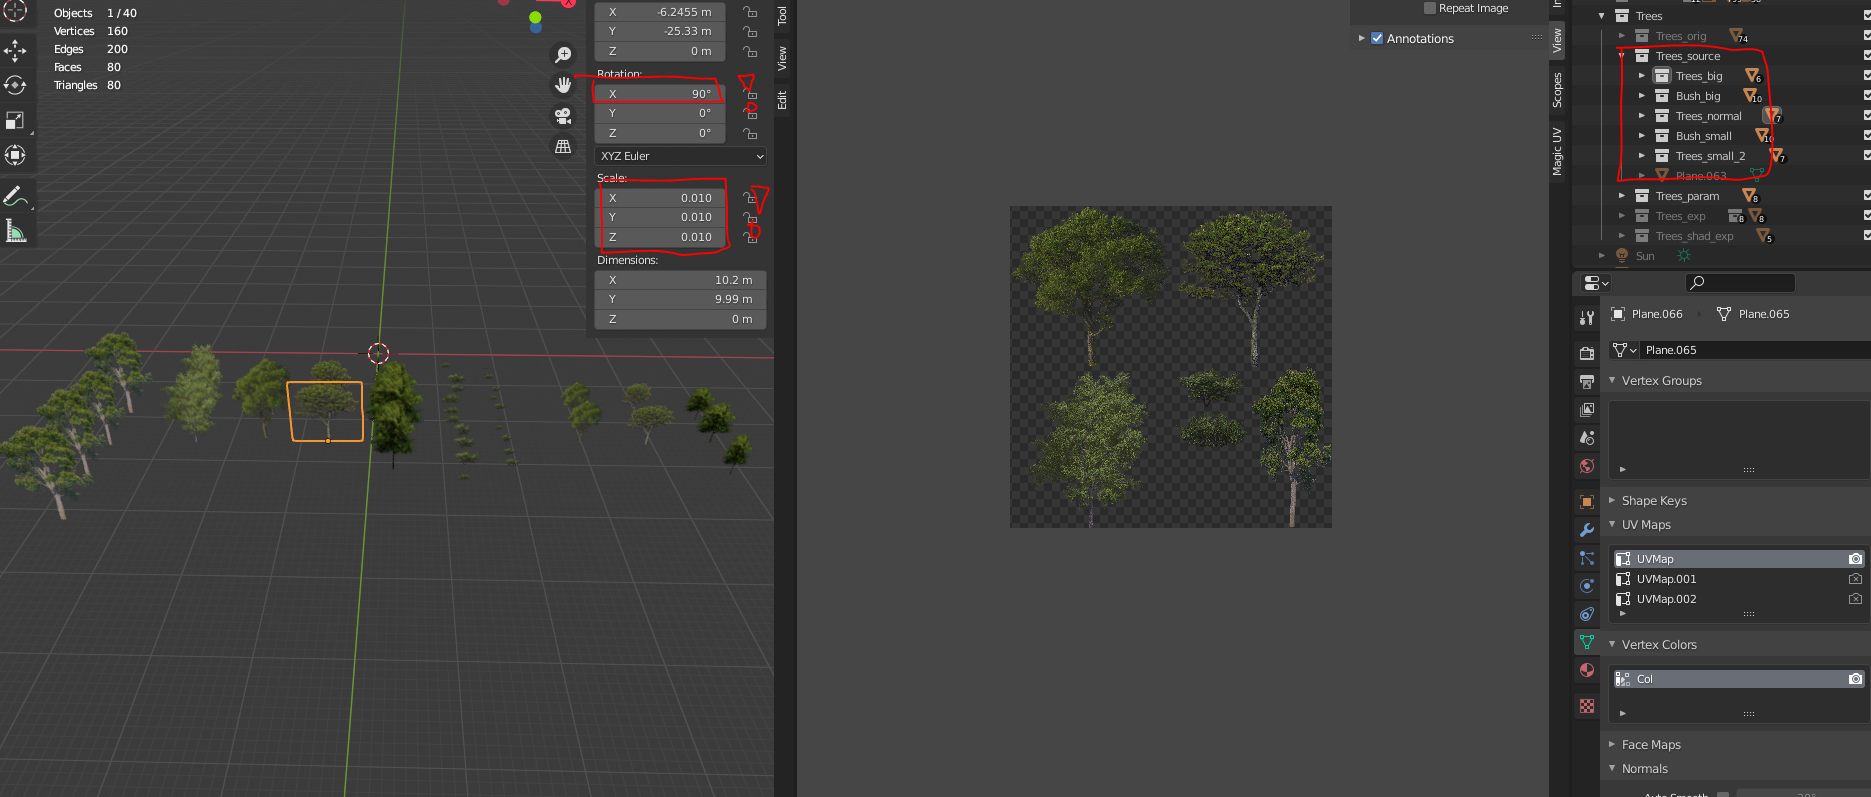Open the Modifiers wrench tab icon
1871x797 pixels.
pyautogui.click(x=1587, y=530)
